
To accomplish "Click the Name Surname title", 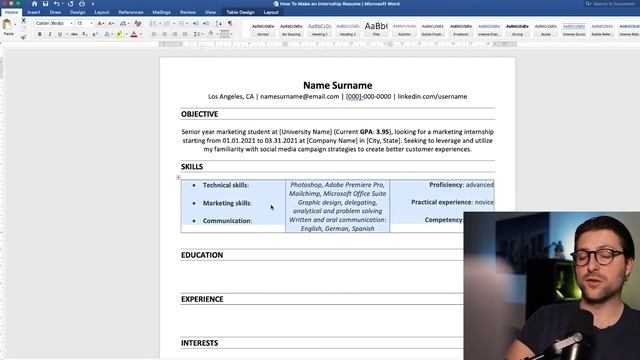I will [338, 85].
